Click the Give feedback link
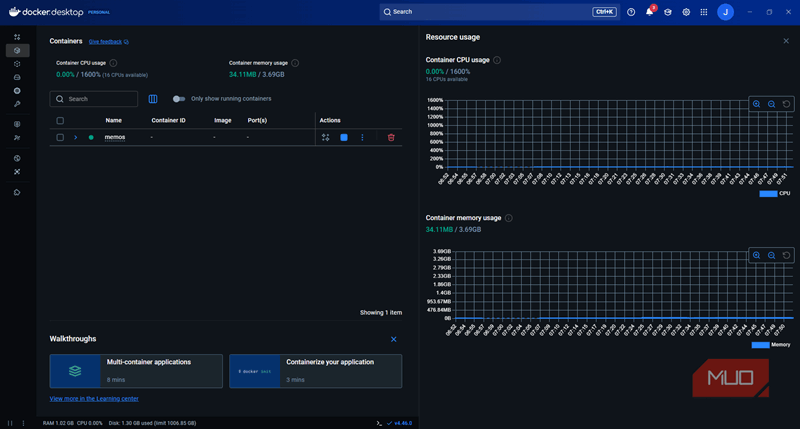 click(x=107, y=42)
